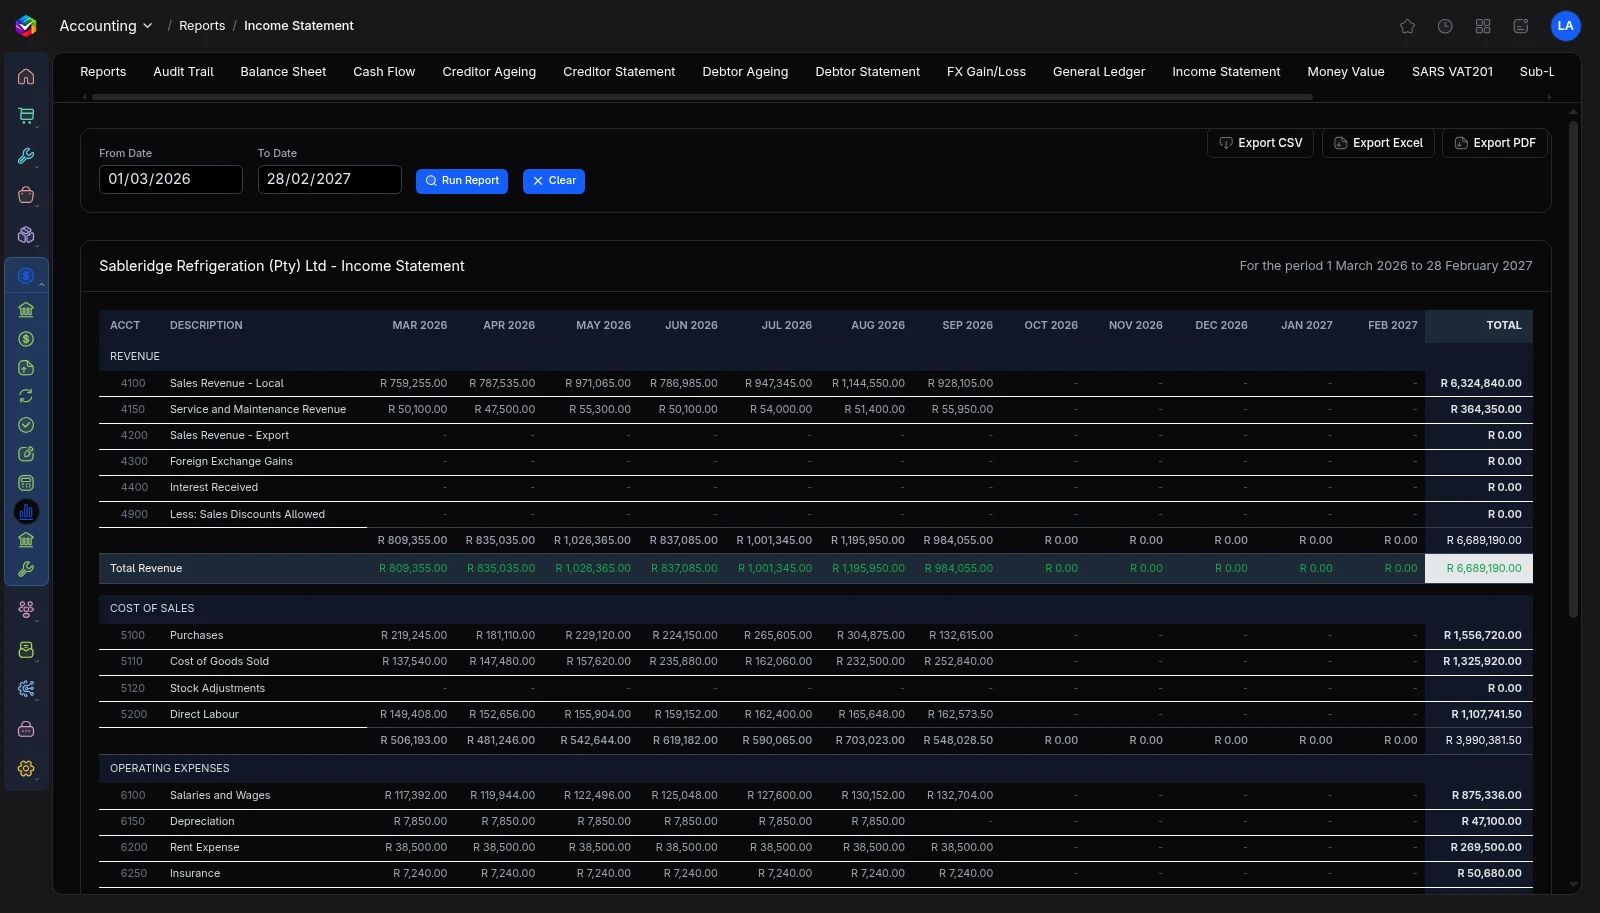This screenshot has height=913, width=1600.
Task: Click the star favorites icon in header
Action: pyautogui.click(x=1407, y=26)
